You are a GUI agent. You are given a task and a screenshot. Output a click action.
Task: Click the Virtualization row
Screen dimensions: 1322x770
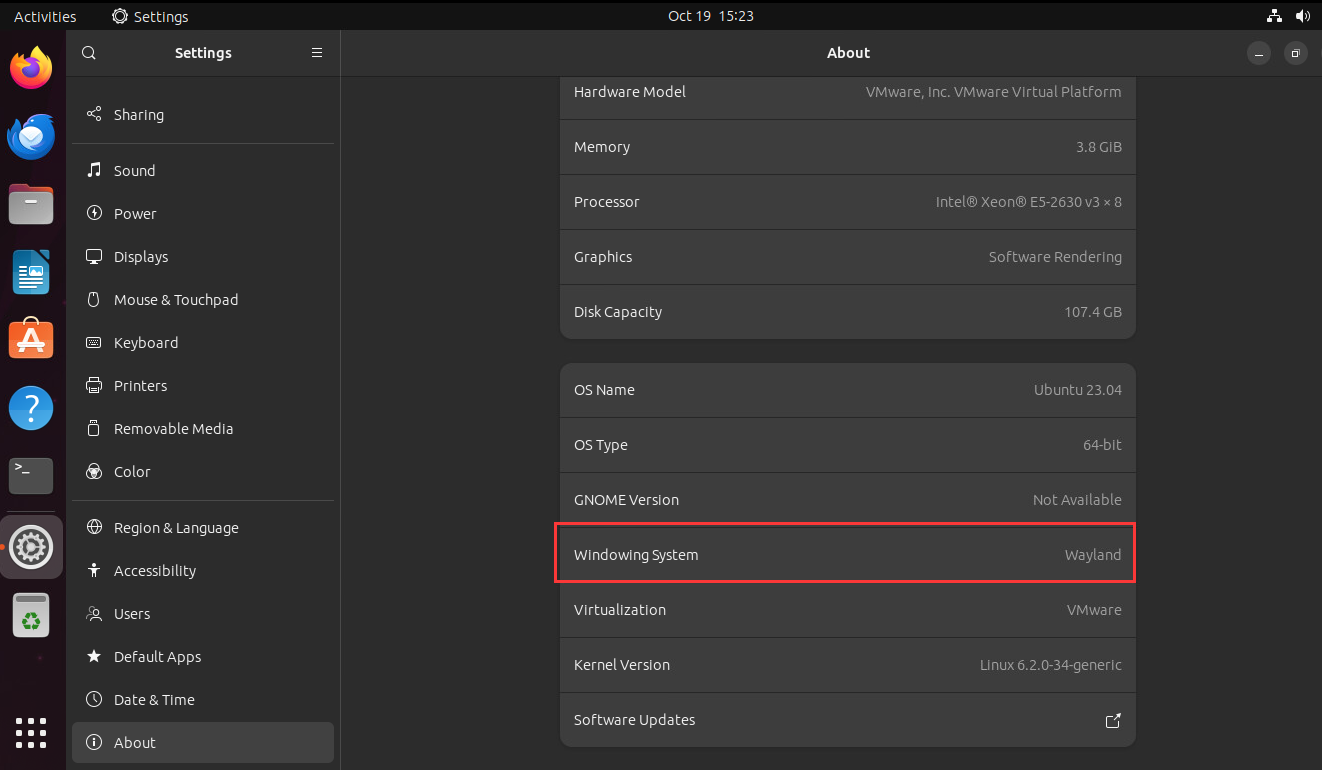848,610
